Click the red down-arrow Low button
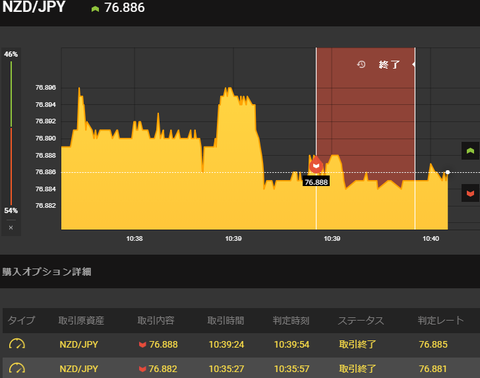 [x=470, y=193]
